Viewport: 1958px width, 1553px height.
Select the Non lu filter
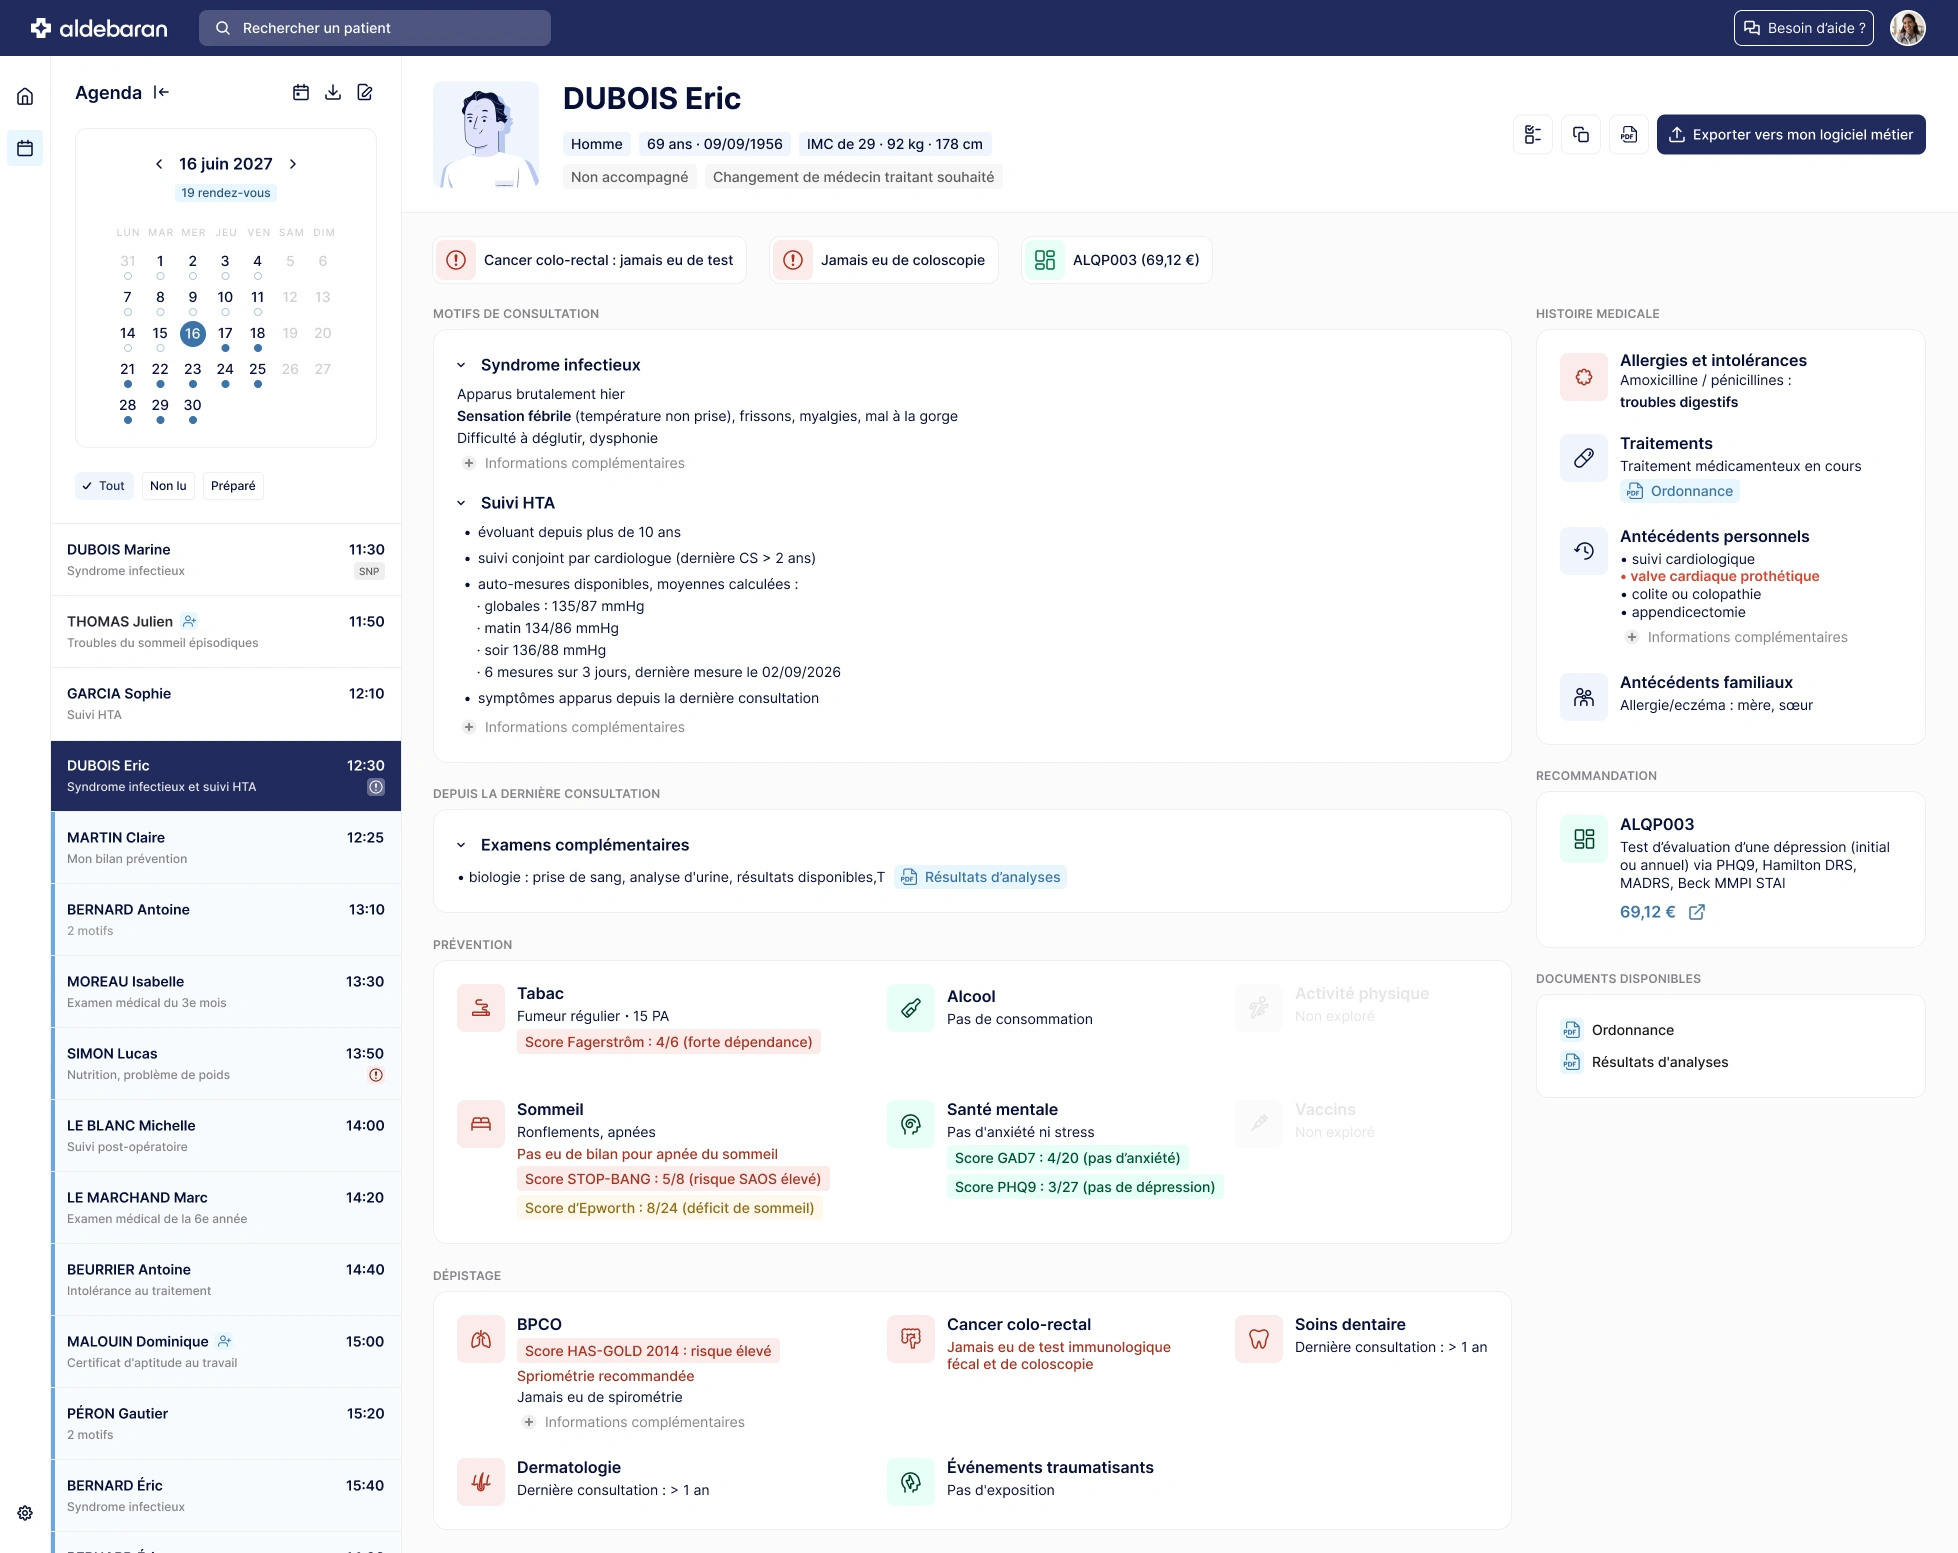click(x=168, y=486)
